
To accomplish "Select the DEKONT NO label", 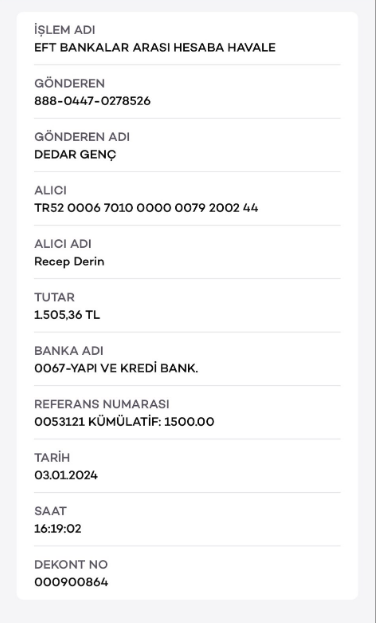I will 71,565.
